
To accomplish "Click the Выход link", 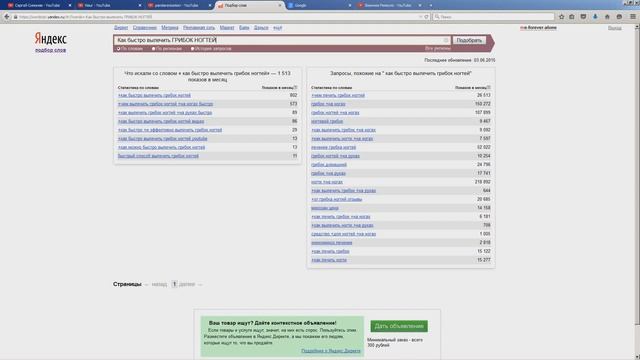I will pyautogui.click(x=614, y=28).
